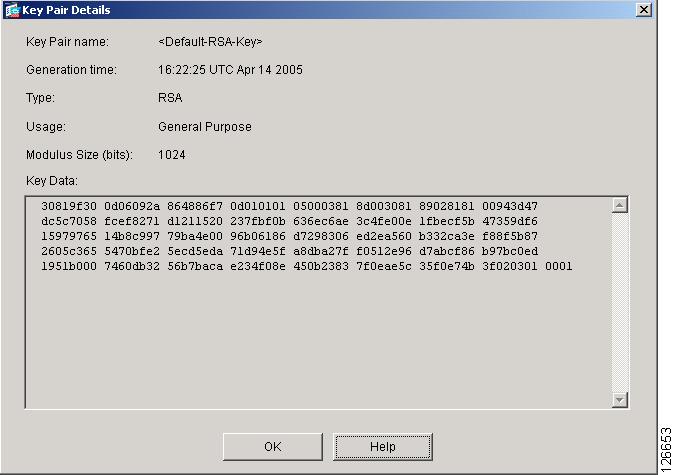Click the Key Pair Details title icon
Screen dimensions: 673x475
coord(12,10)
